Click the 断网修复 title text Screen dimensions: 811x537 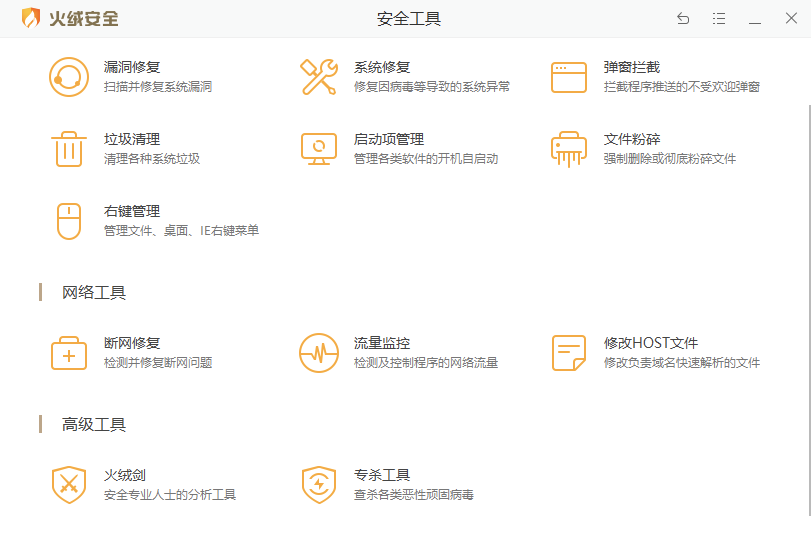point(132,343)
